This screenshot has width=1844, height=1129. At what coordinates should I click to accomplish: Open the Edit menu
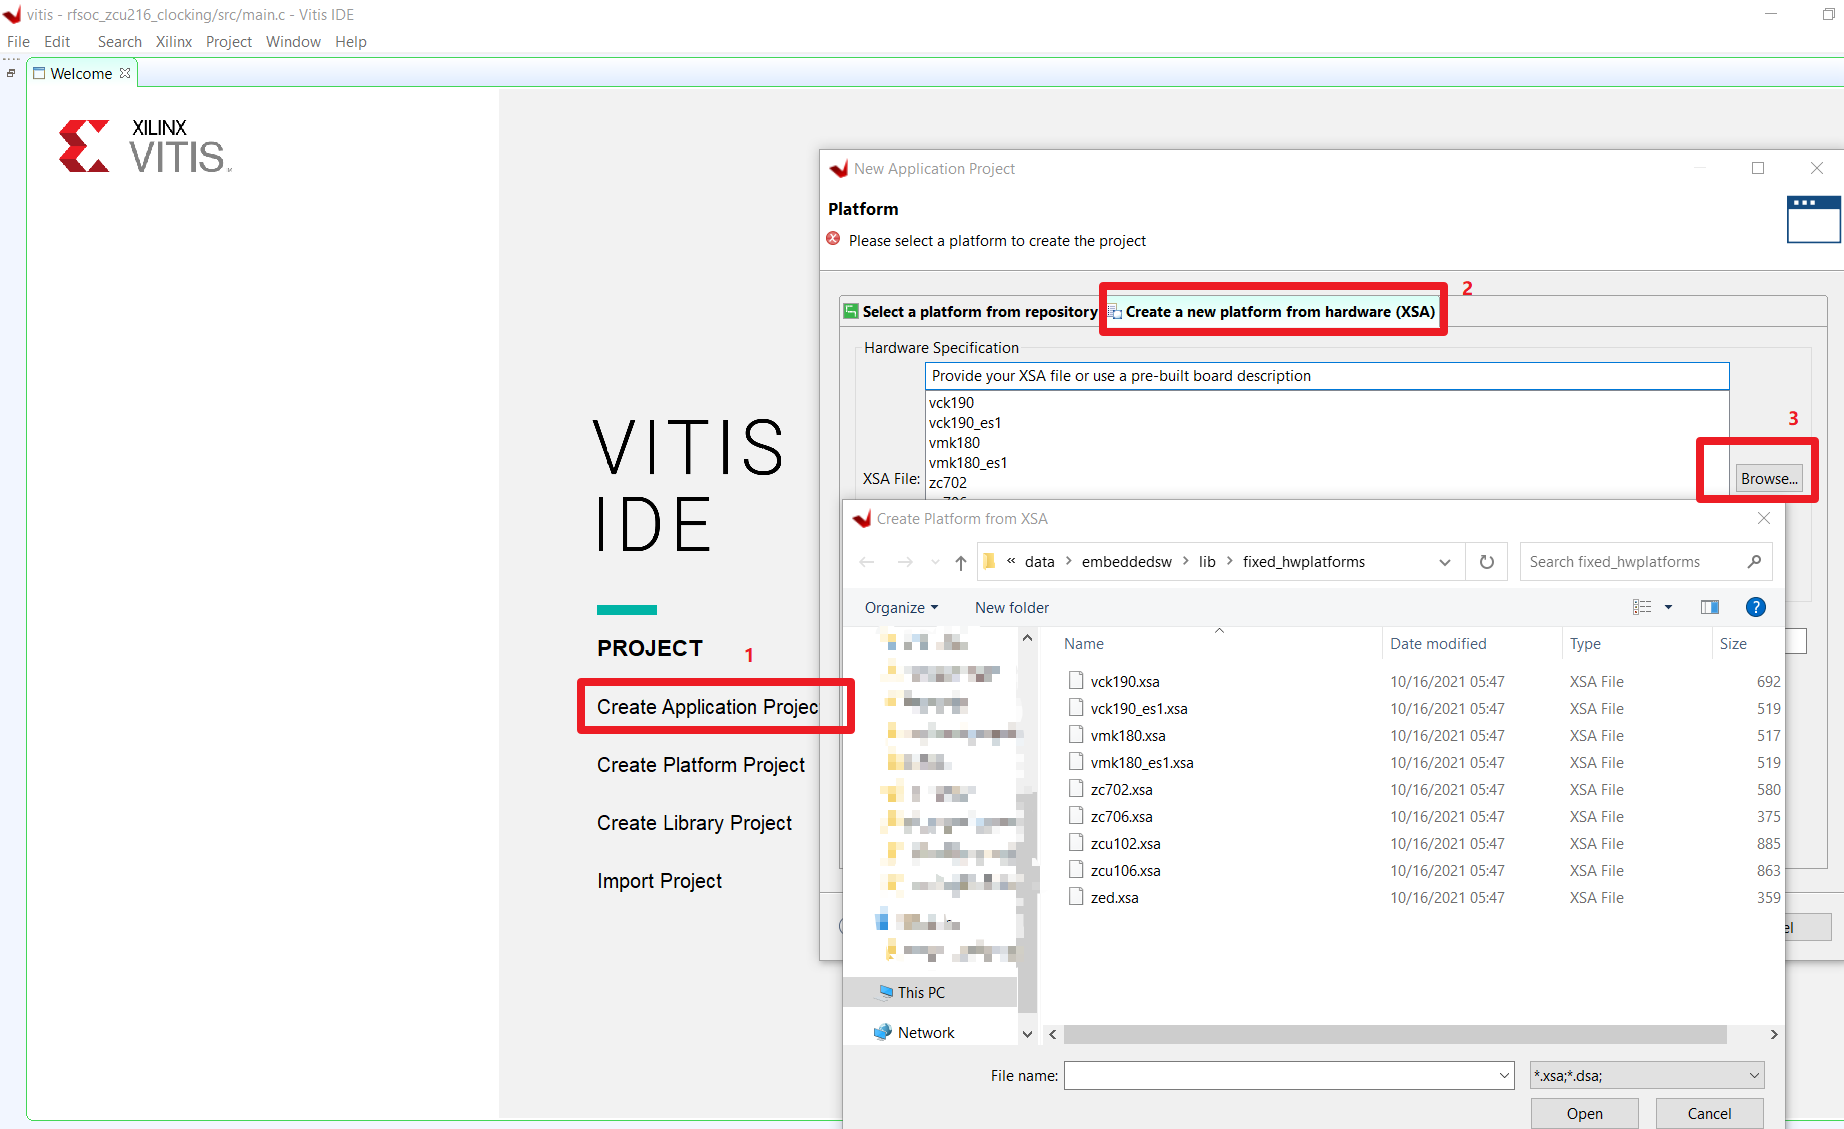pyautogui.click(x=57, y=41)
